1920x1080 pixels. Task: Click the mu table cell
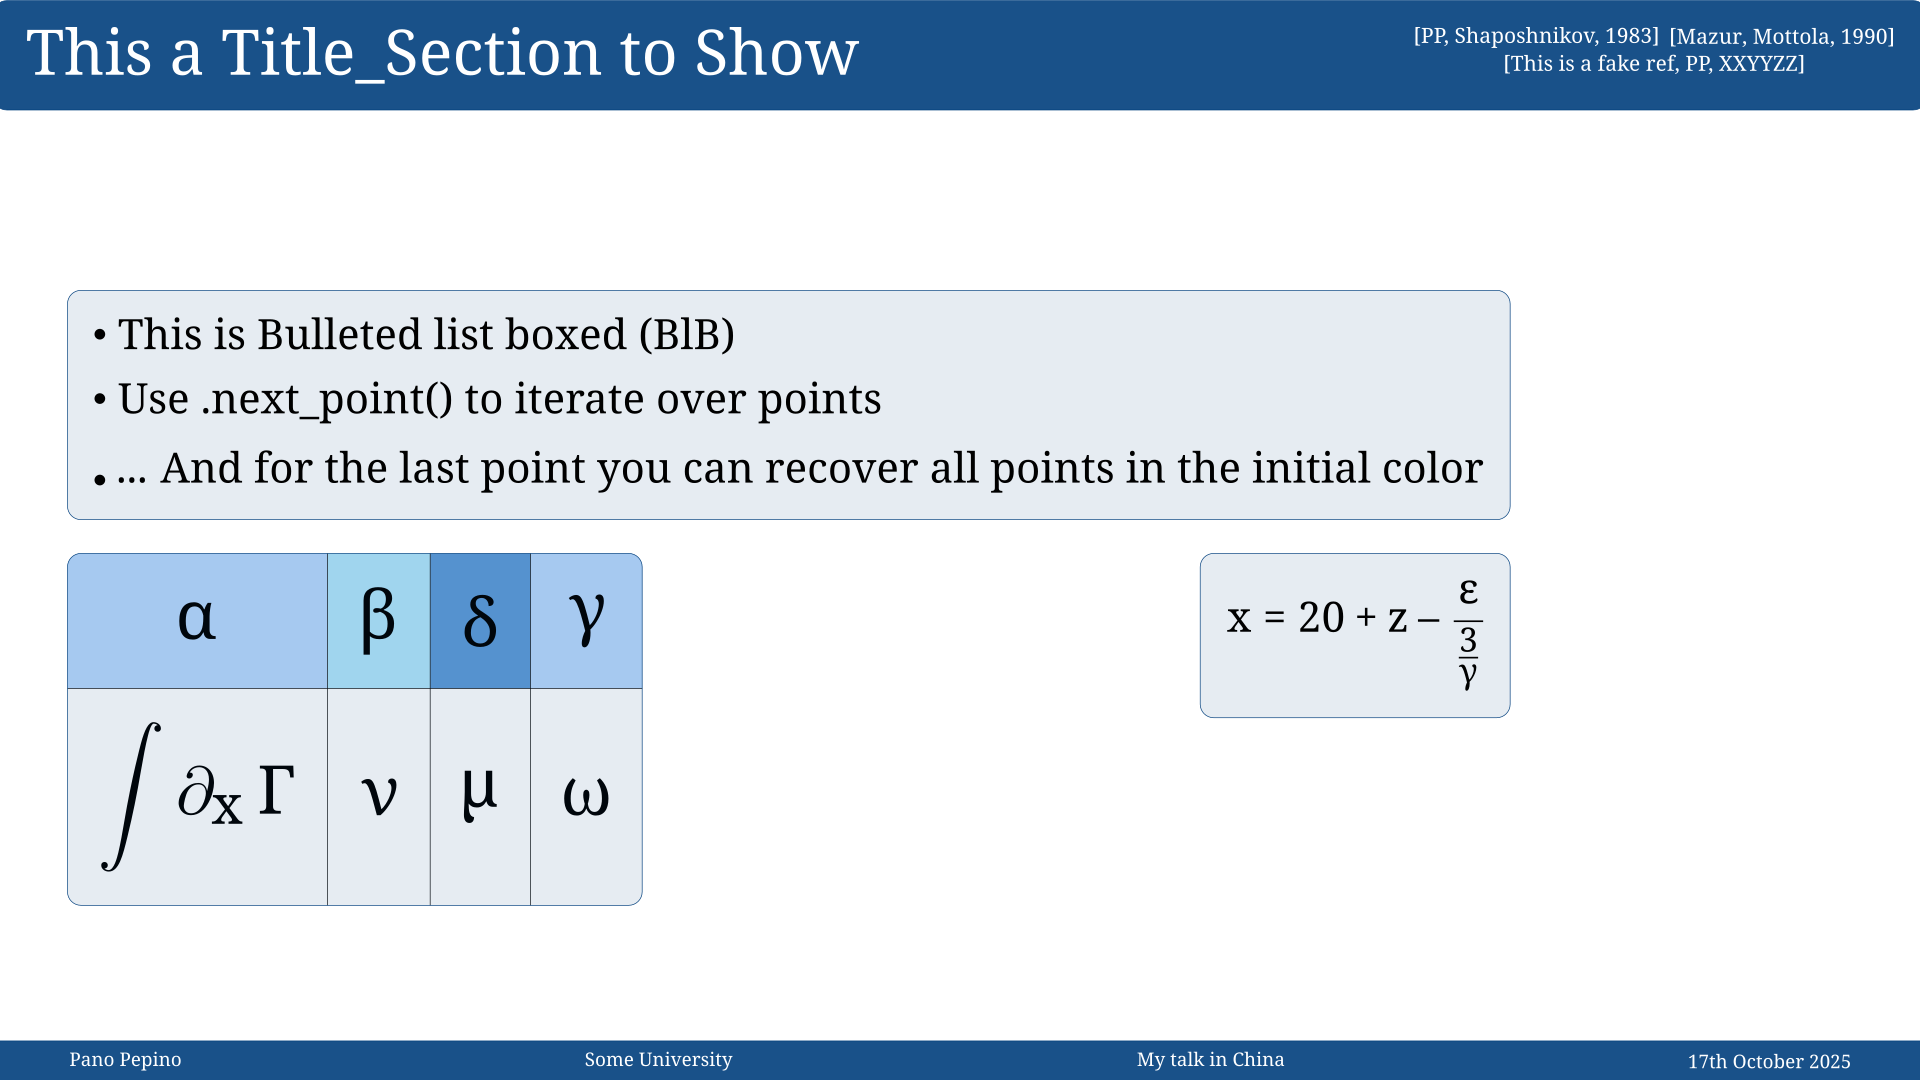pyautogui.click(x=480, y=796)
